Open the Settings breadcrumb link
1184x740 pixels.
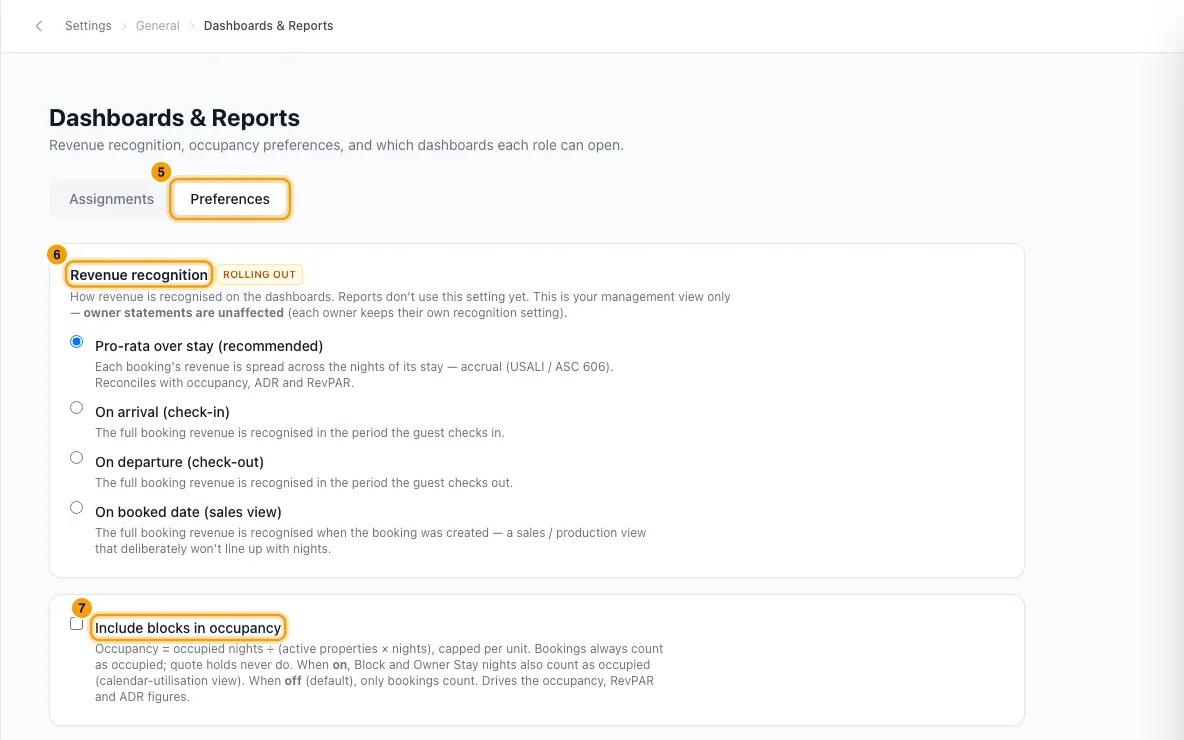[x=88, y=26]
